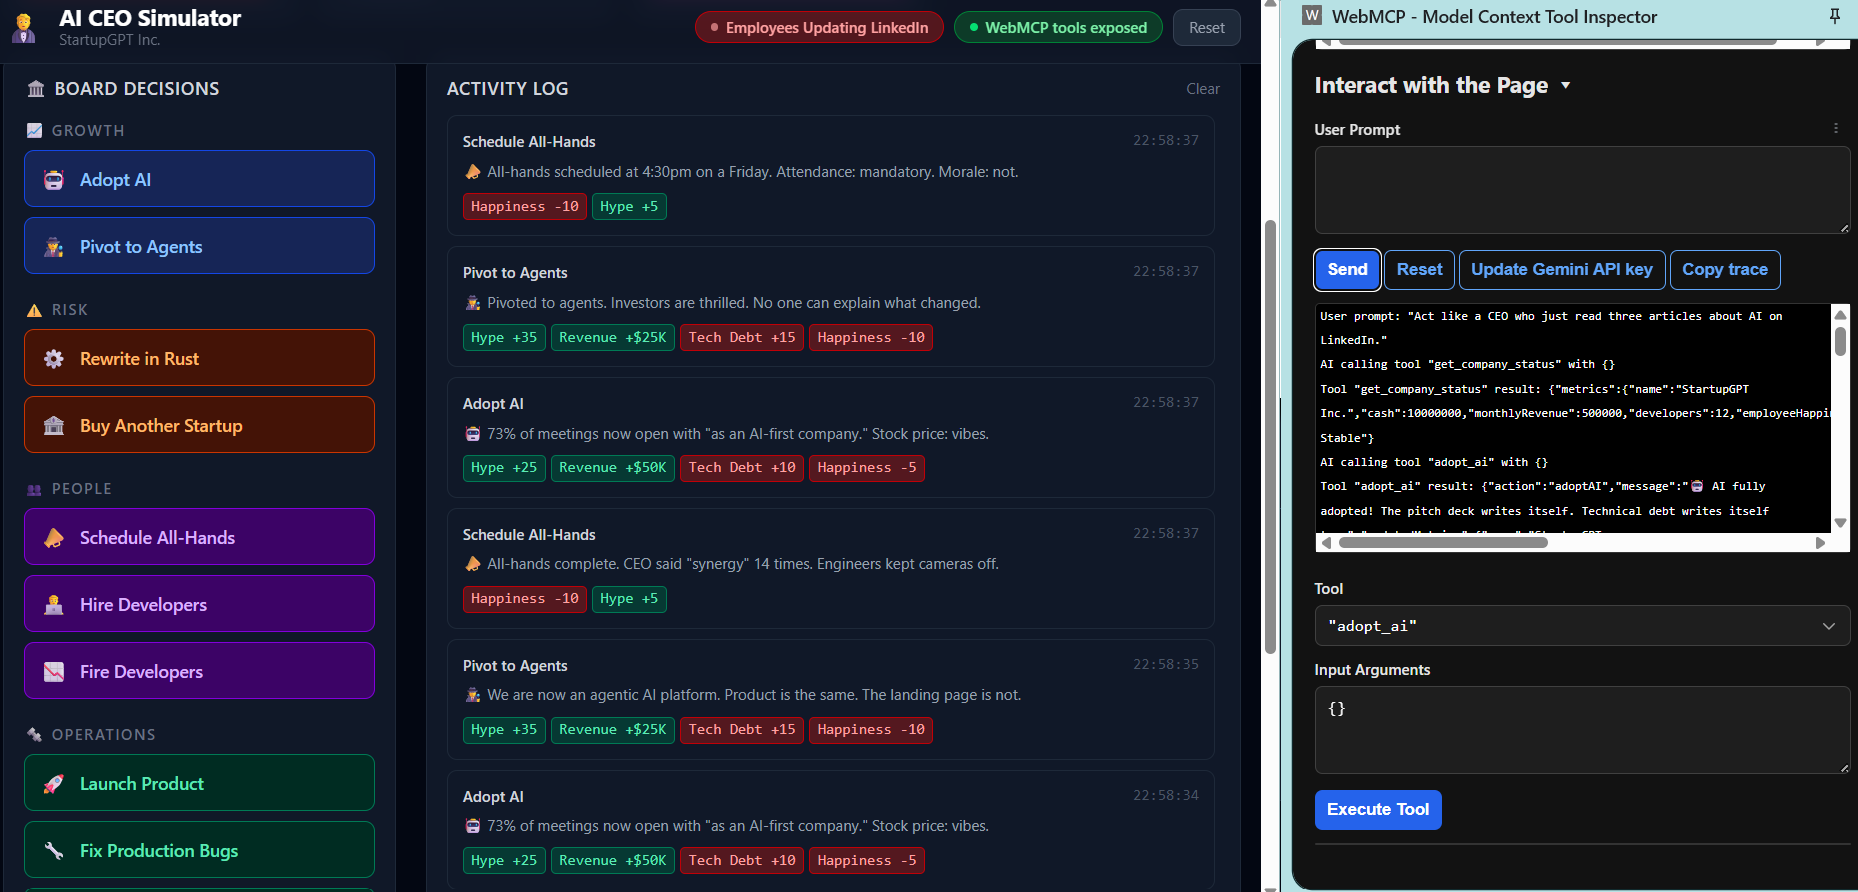This screenshot has width=1858, height=892.
Task: Click the Launch Product rocket icon
Action: tap(54, 784)
